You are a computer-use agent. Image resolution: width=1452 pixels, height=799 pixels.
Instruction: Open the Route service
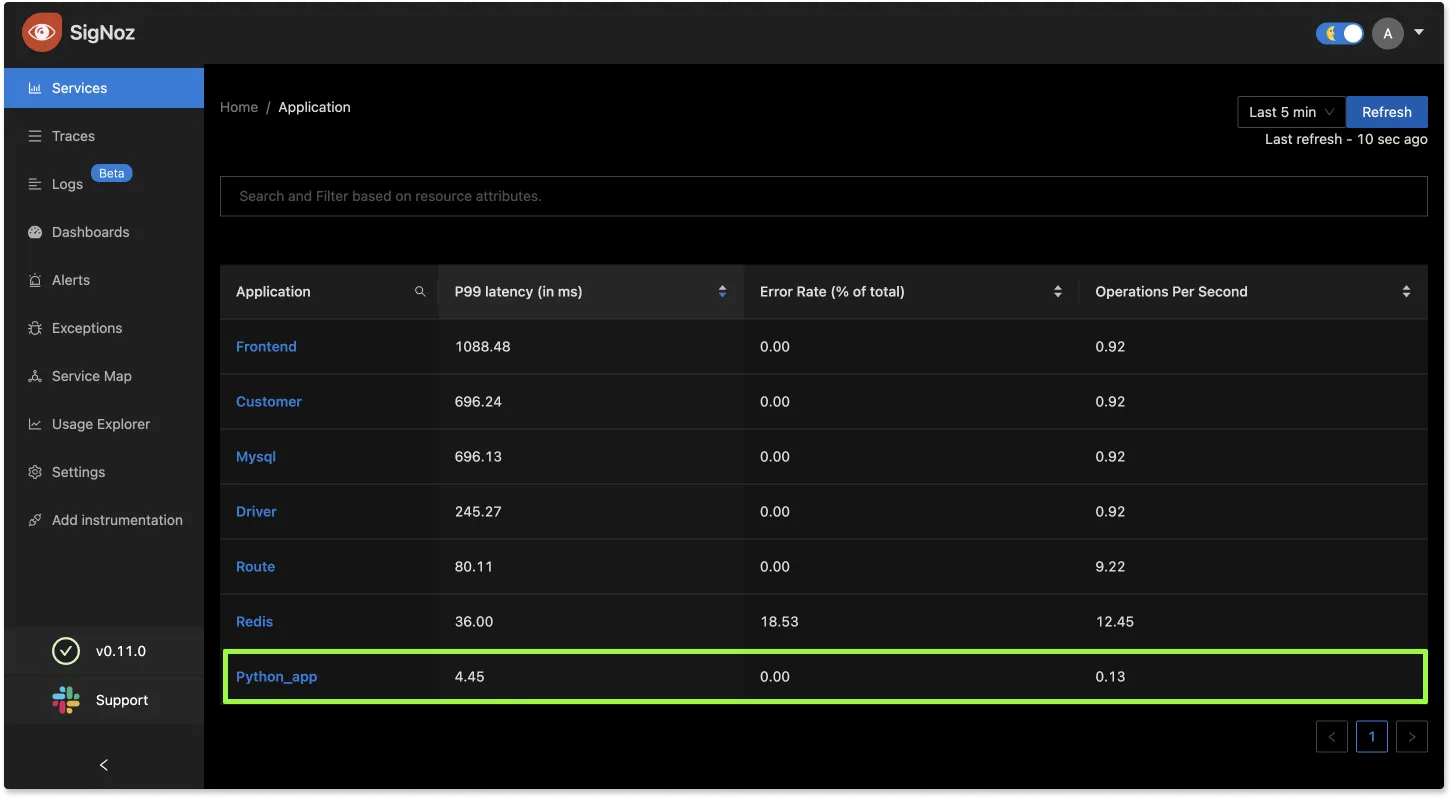coord(255,567)
